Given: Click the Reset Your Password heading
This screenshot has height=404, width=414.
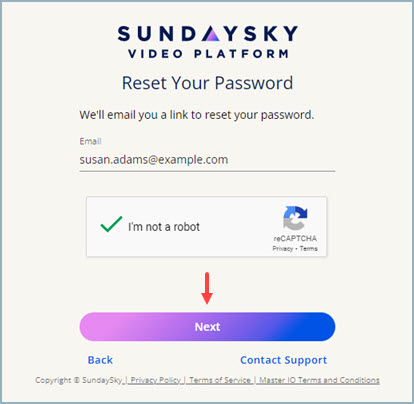Looking at the screenshot, I should [207, 83].
